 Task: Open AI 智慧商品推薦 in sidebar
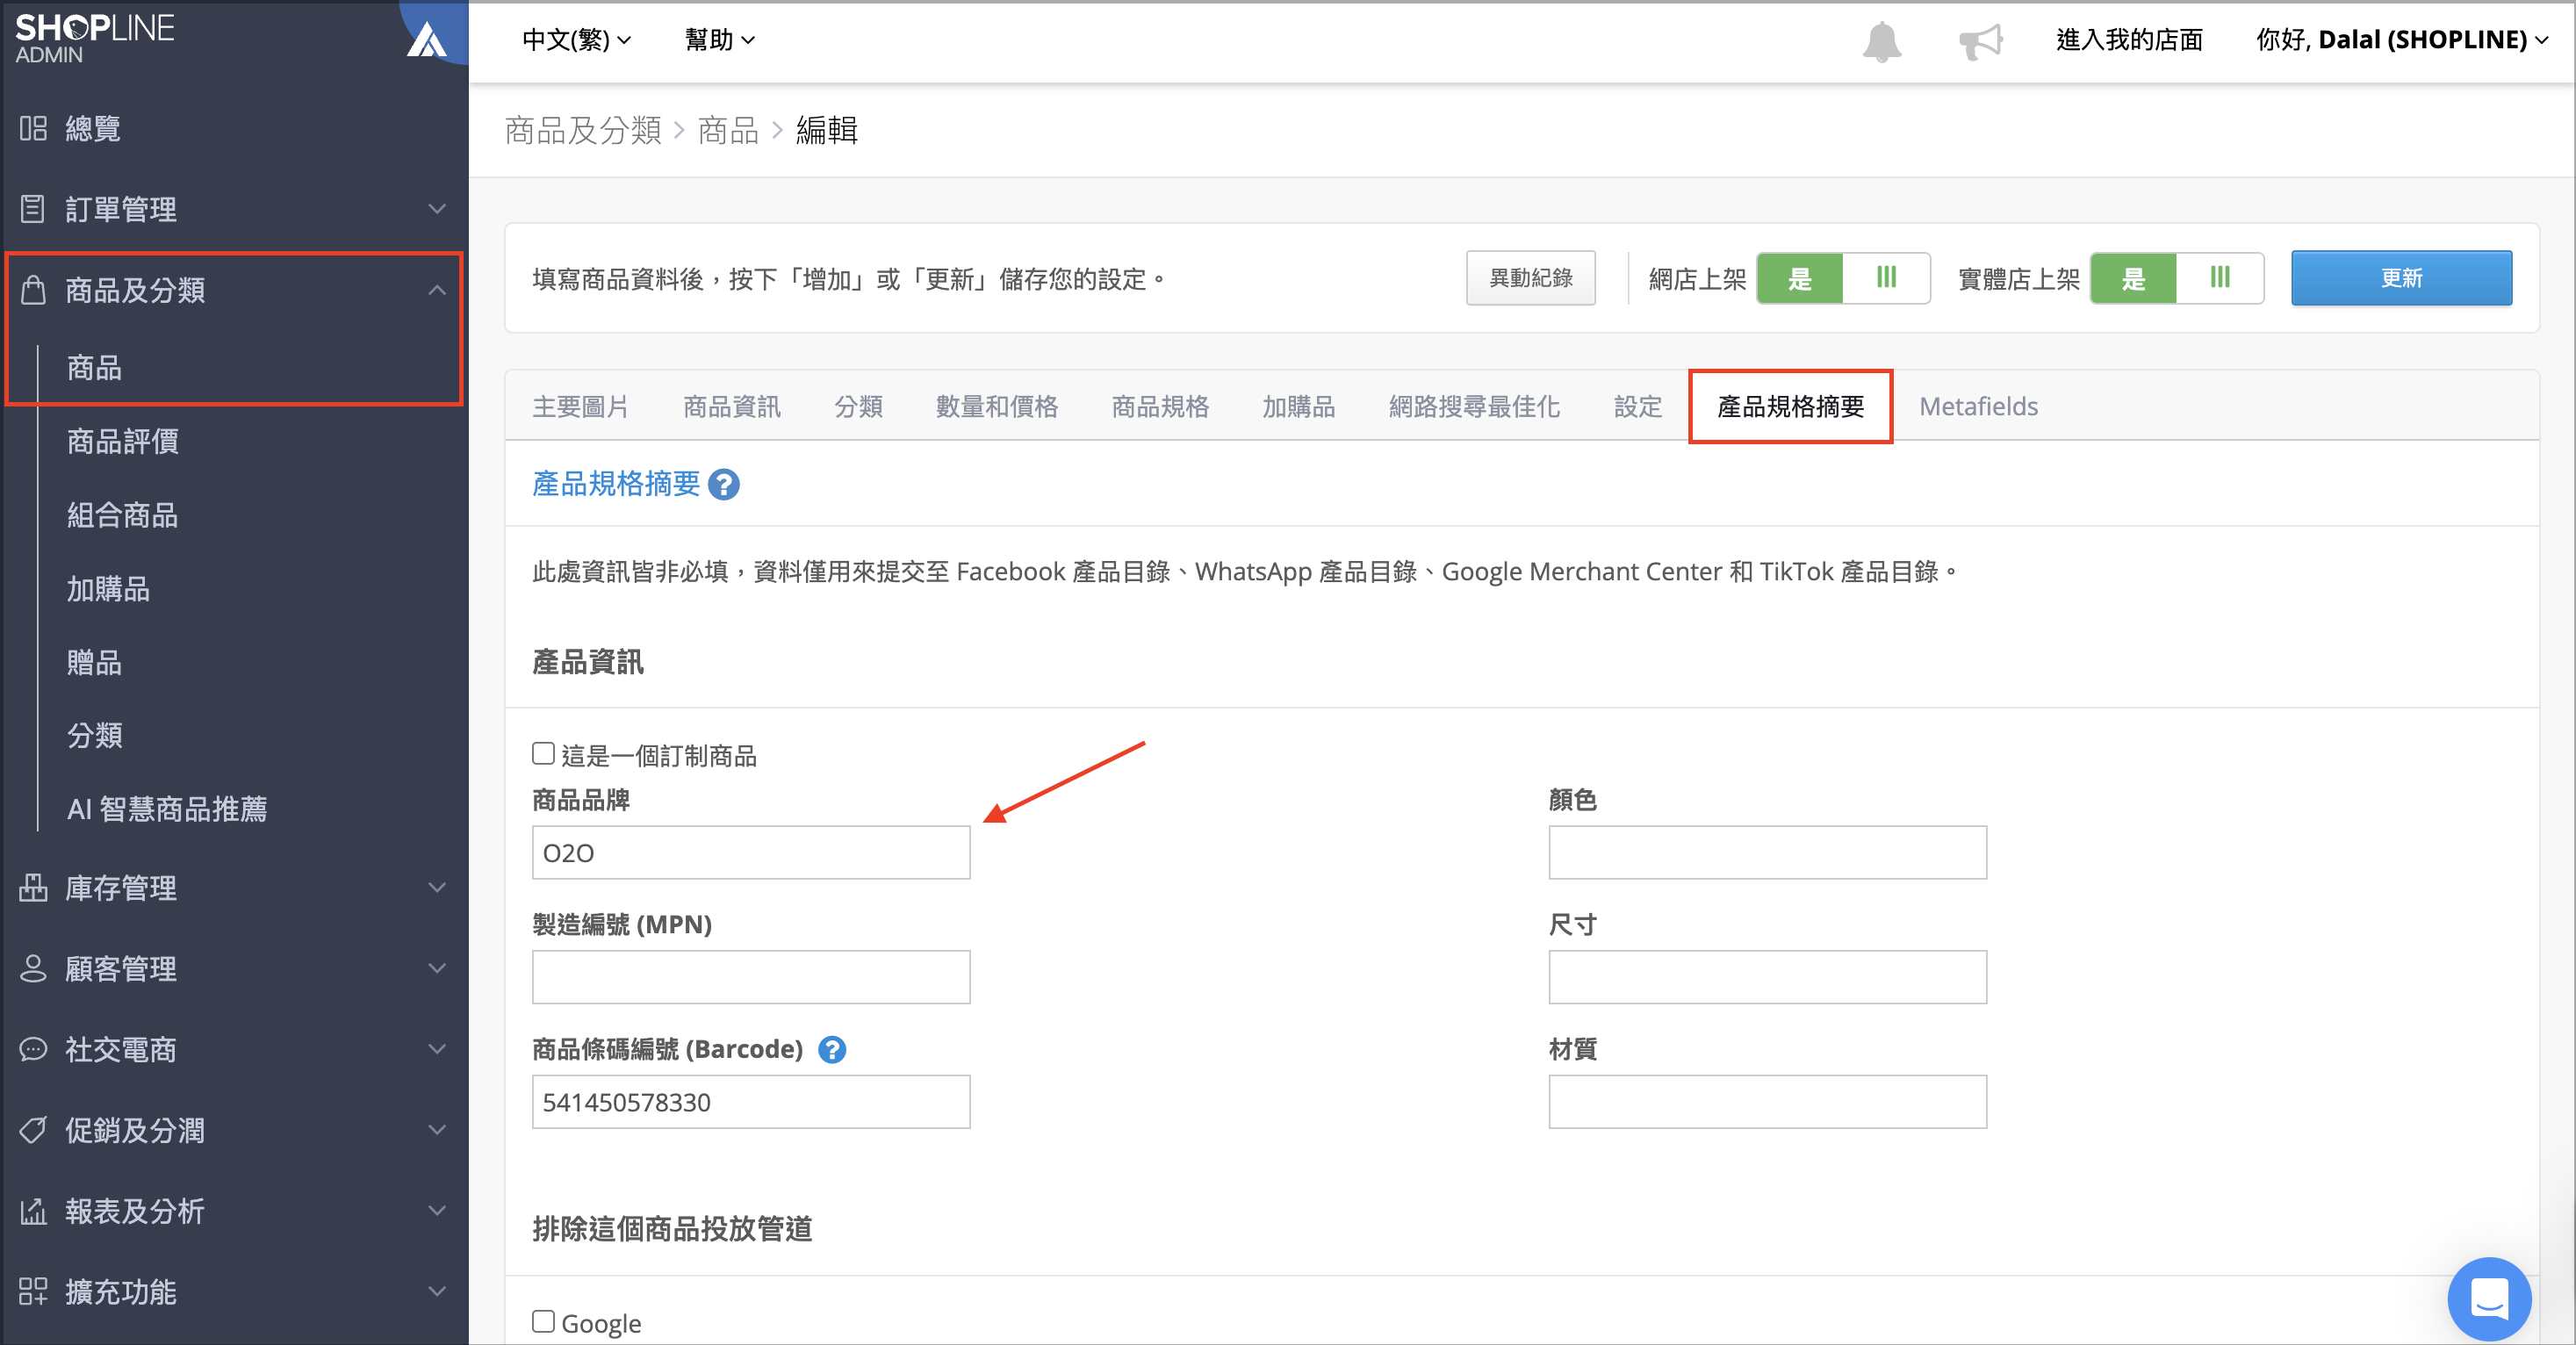click(167, 808)
